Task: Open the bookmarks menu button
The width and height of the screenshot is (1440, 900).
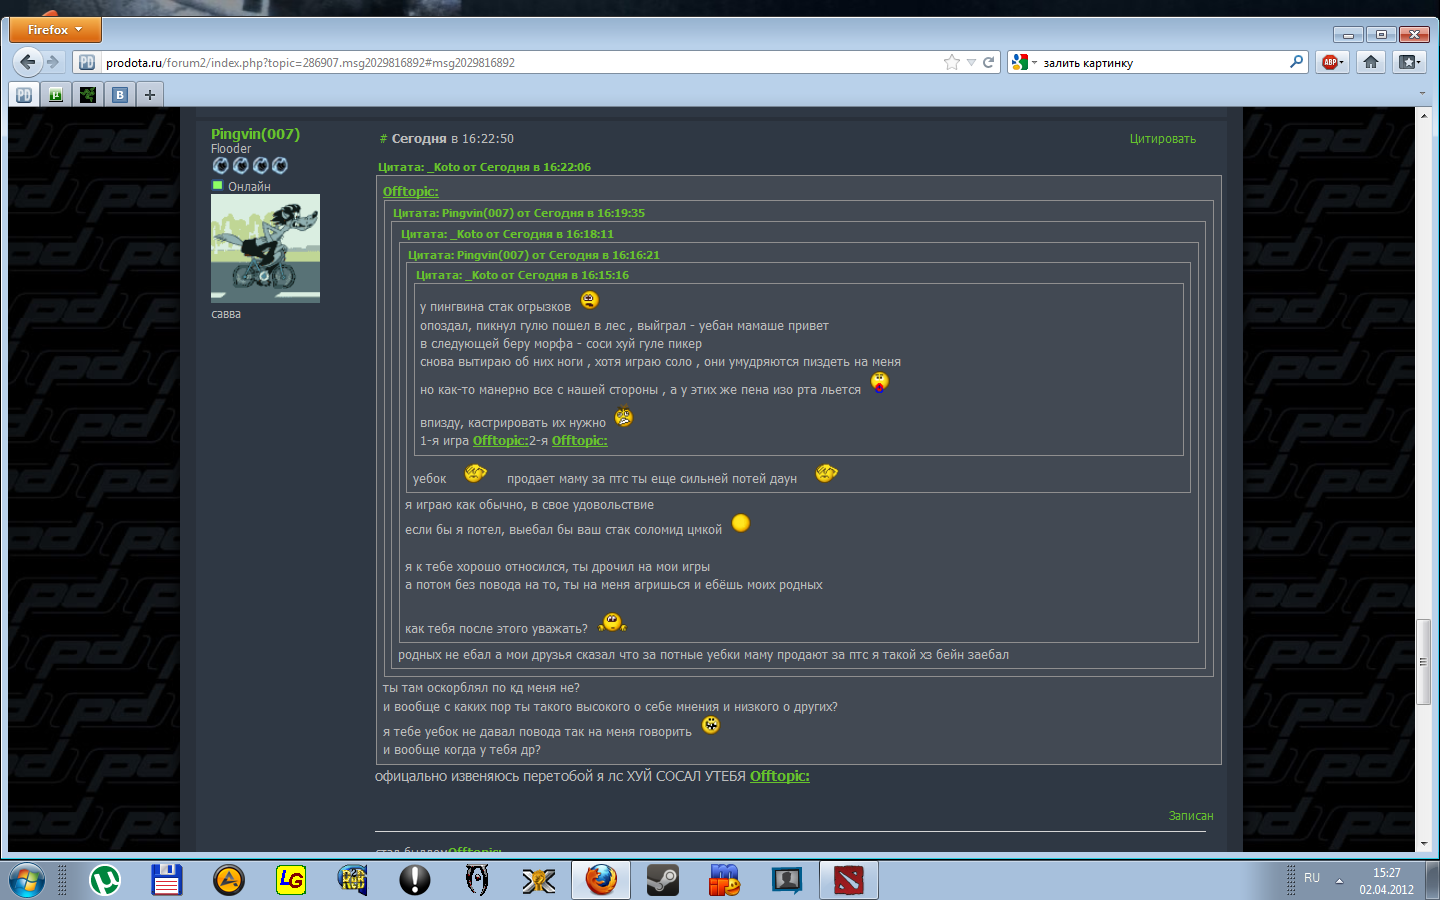Action: (1409, 62)
